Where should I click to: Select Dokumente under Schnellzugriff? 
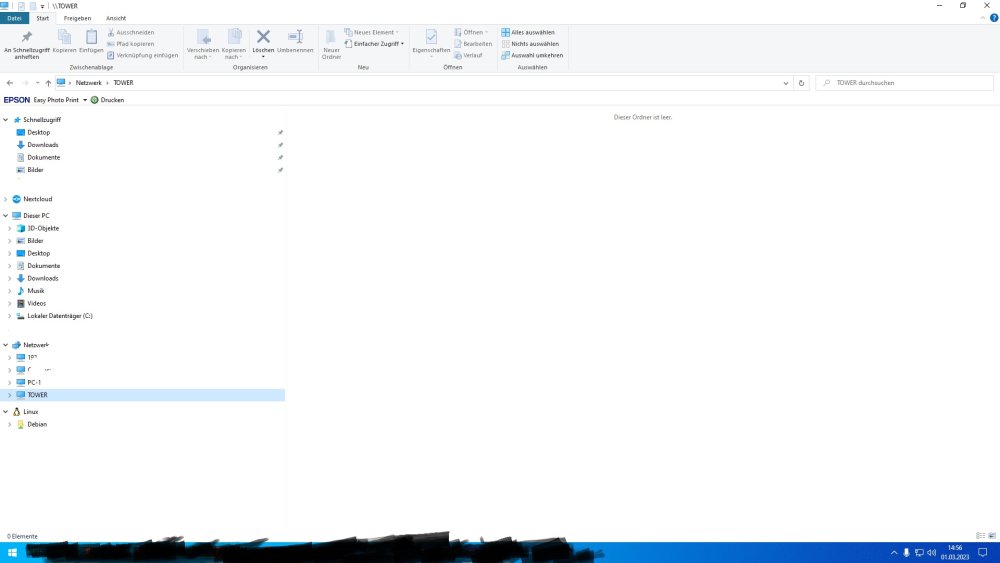[43, 157]
